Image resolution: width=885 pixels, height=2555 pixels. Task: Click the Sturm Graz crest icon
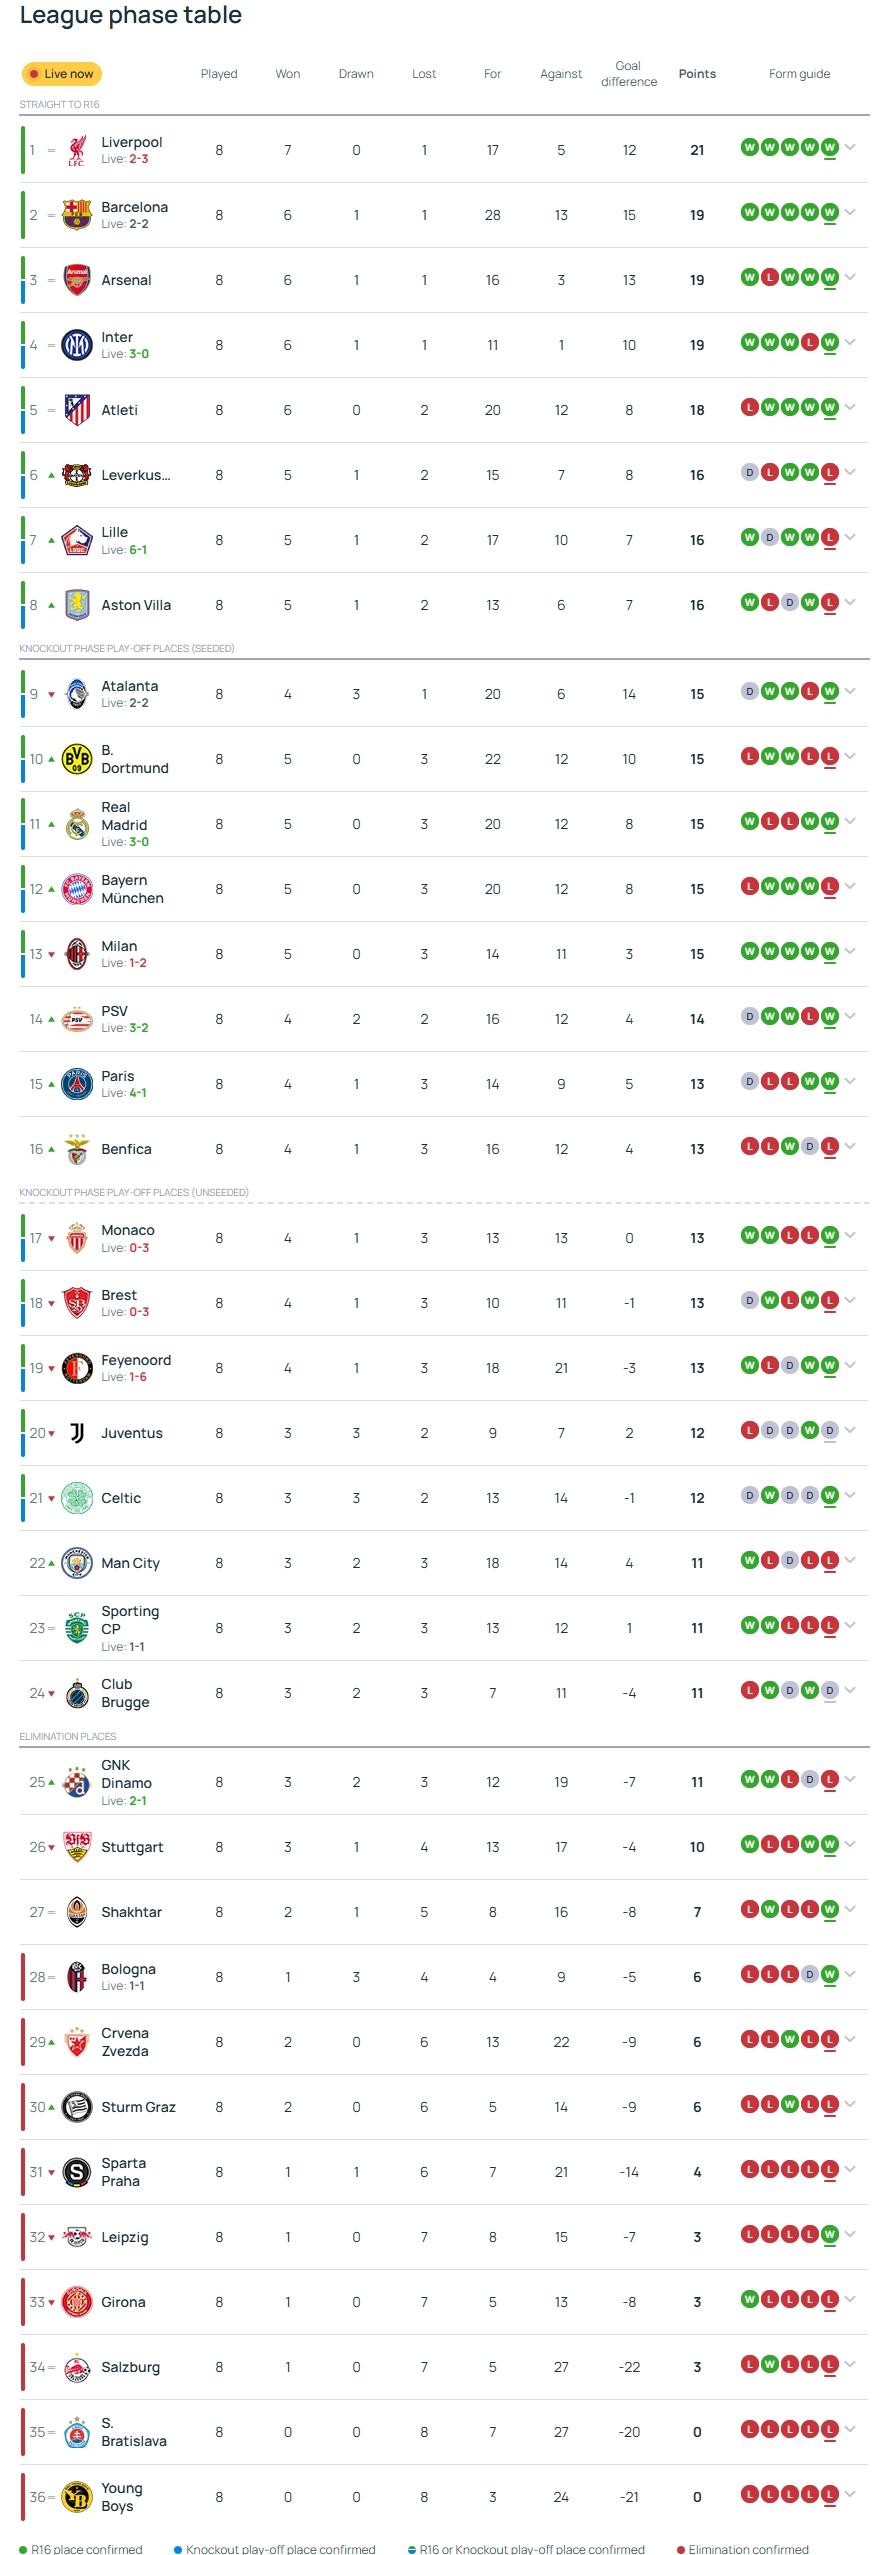click(77, 2107)
